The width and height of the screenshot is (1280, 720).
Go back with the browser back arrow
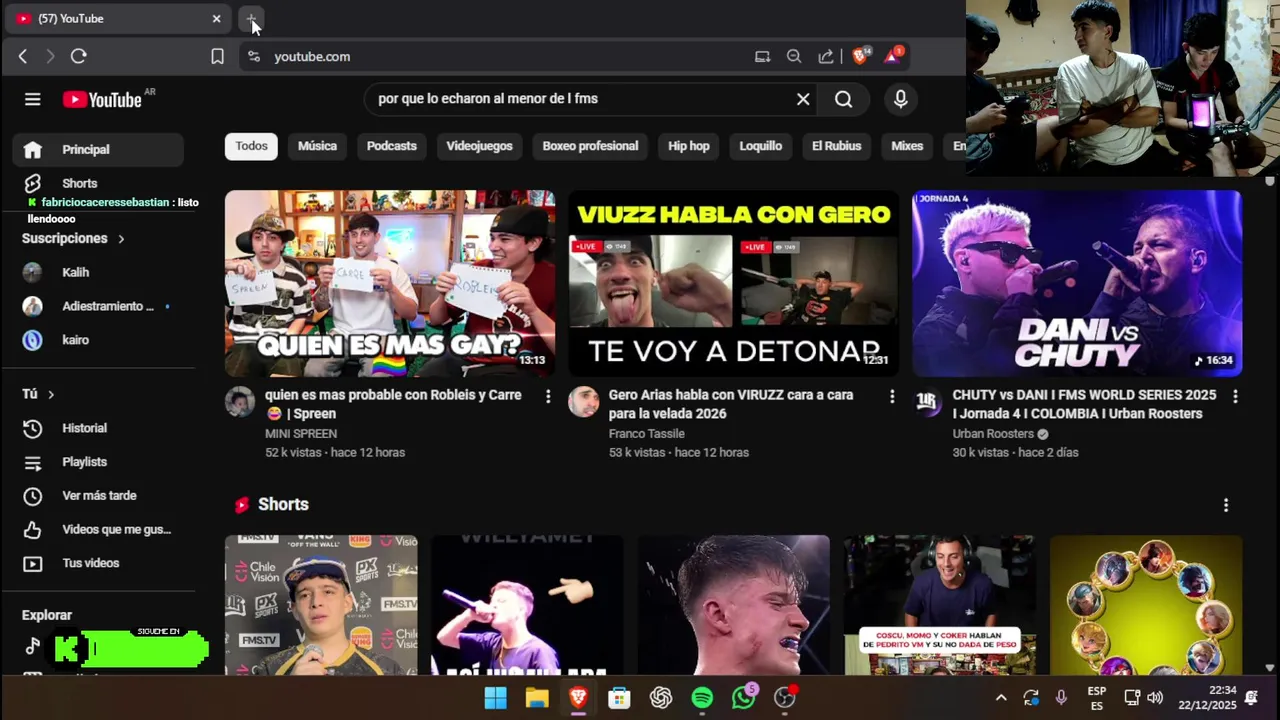coord(23,57)
